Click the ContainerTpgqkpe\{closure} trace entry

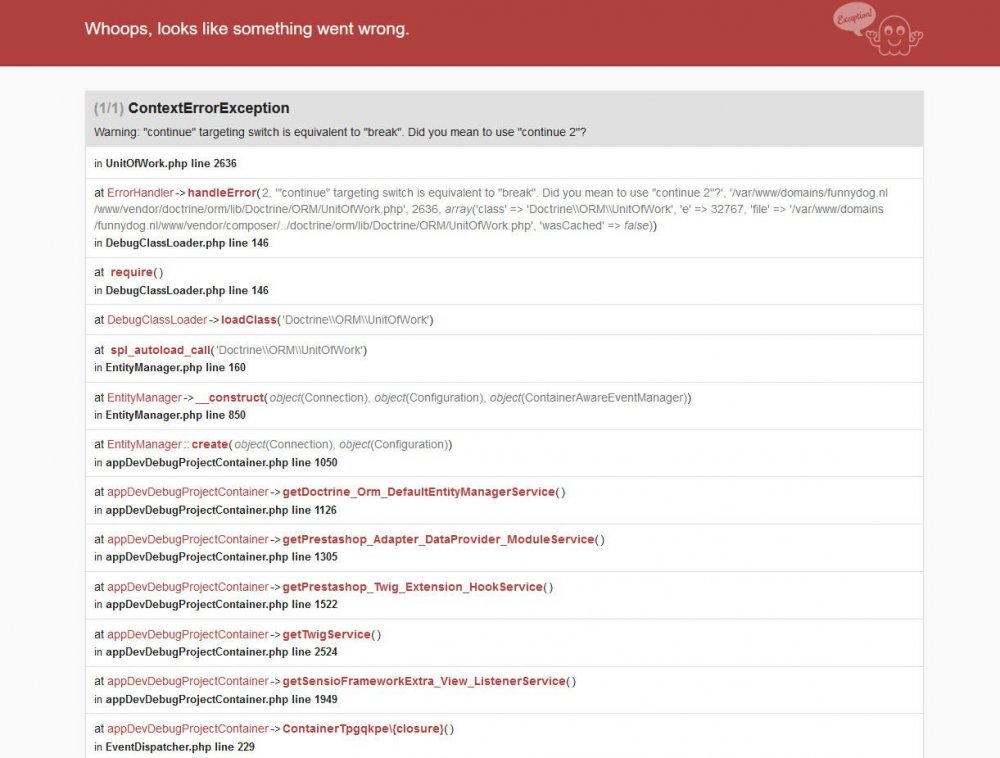(x=362, y=729)
